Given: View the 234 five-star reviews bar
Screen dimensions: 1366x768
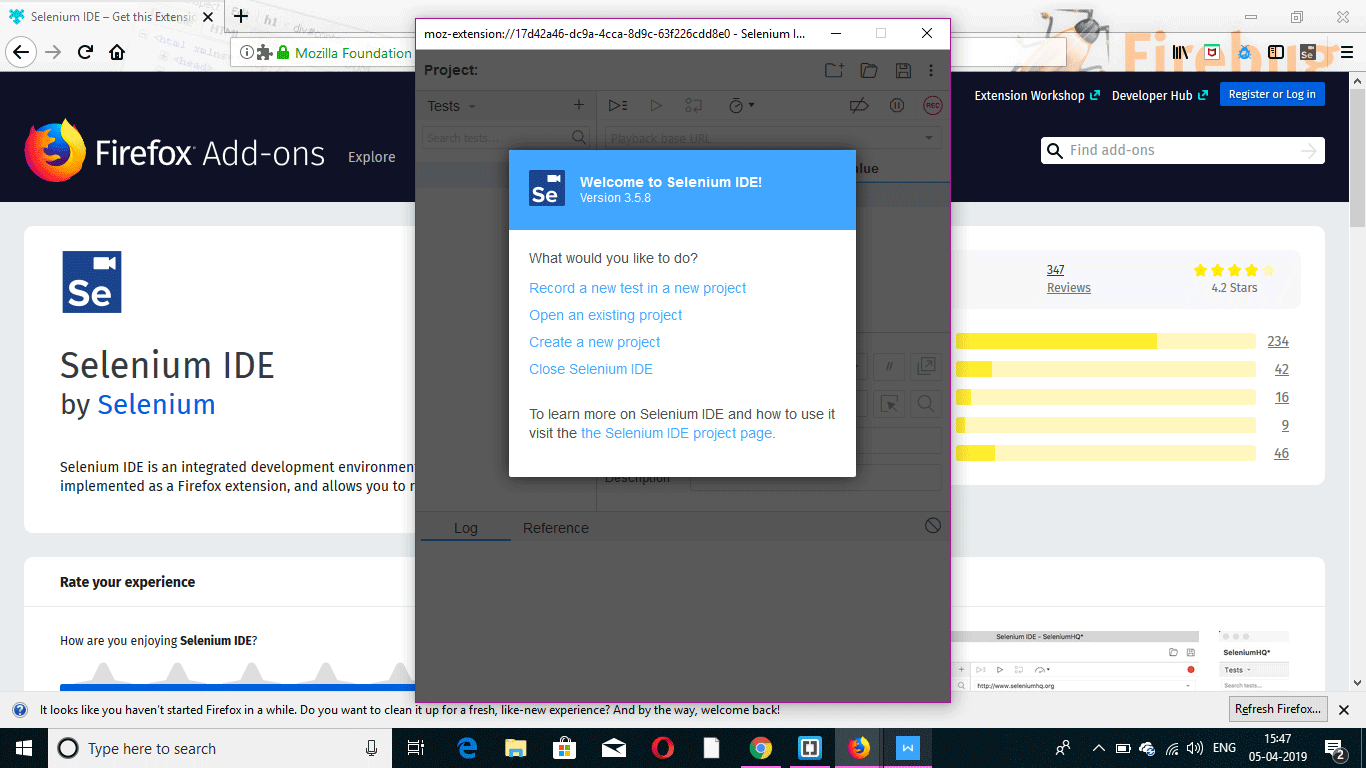Looking at the screenshot, I should pyautogui.click(x=1105, y=341).
